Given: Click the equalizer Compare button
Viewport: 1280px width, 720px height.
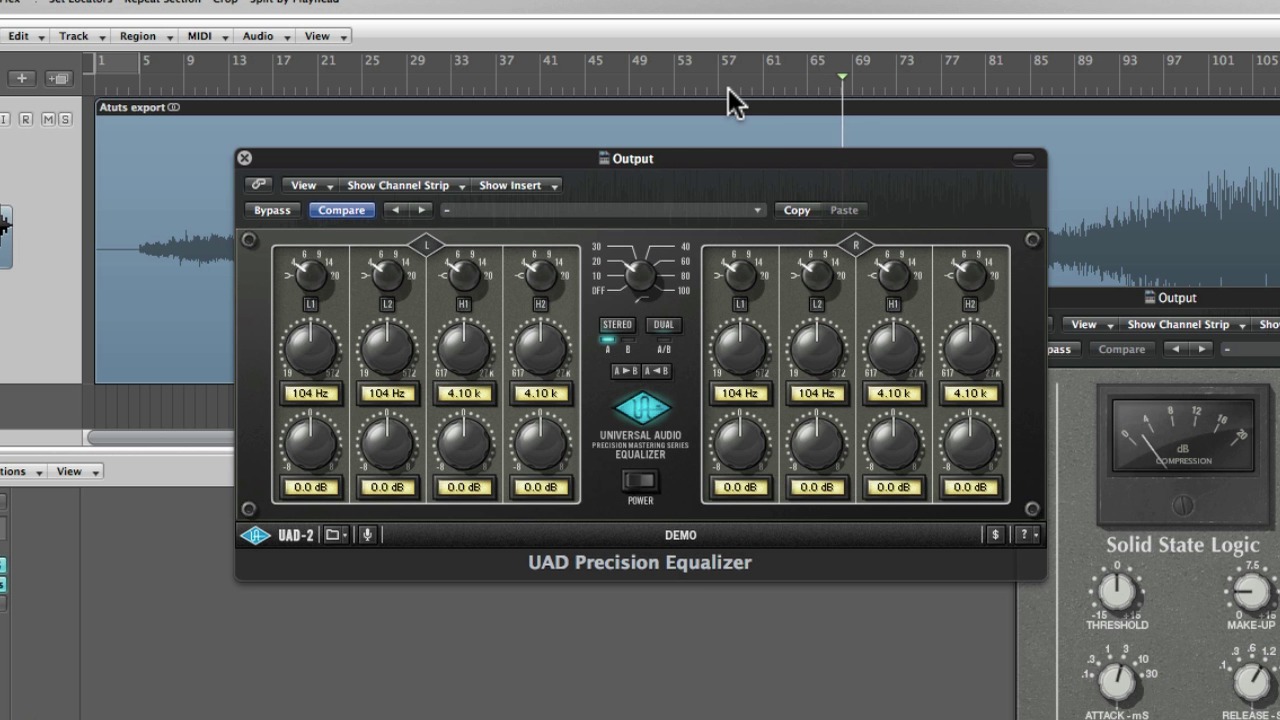Looking at the screenshot, I should click(341, 210).
